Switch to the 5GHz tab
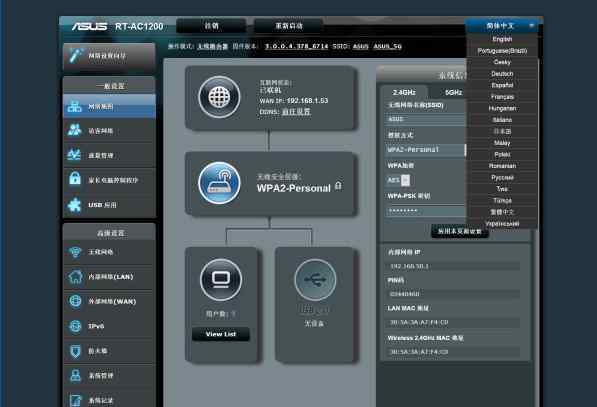Image resolution: width=597 pixels, height=407 pixels. tap(453, 92)
